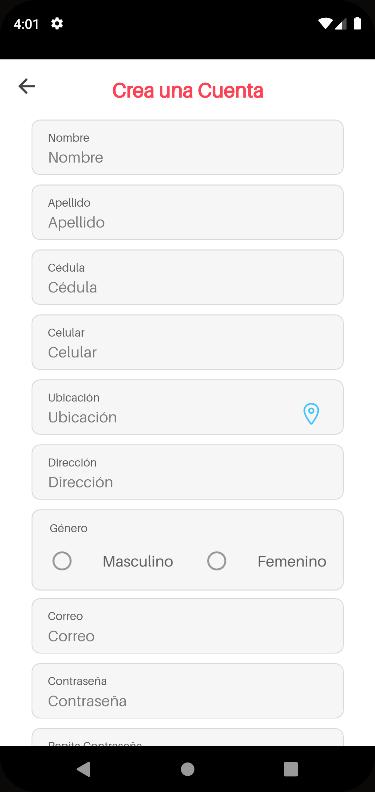This screenshot has height=792, width=375.
Task: Tap the Crea una Cuenta title
Action: pos(188,91)
